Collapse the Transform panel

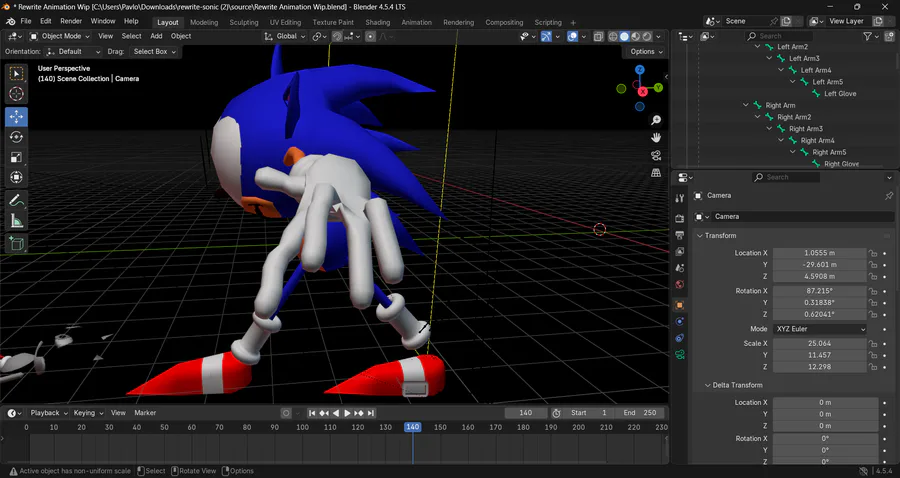point(700,236)
